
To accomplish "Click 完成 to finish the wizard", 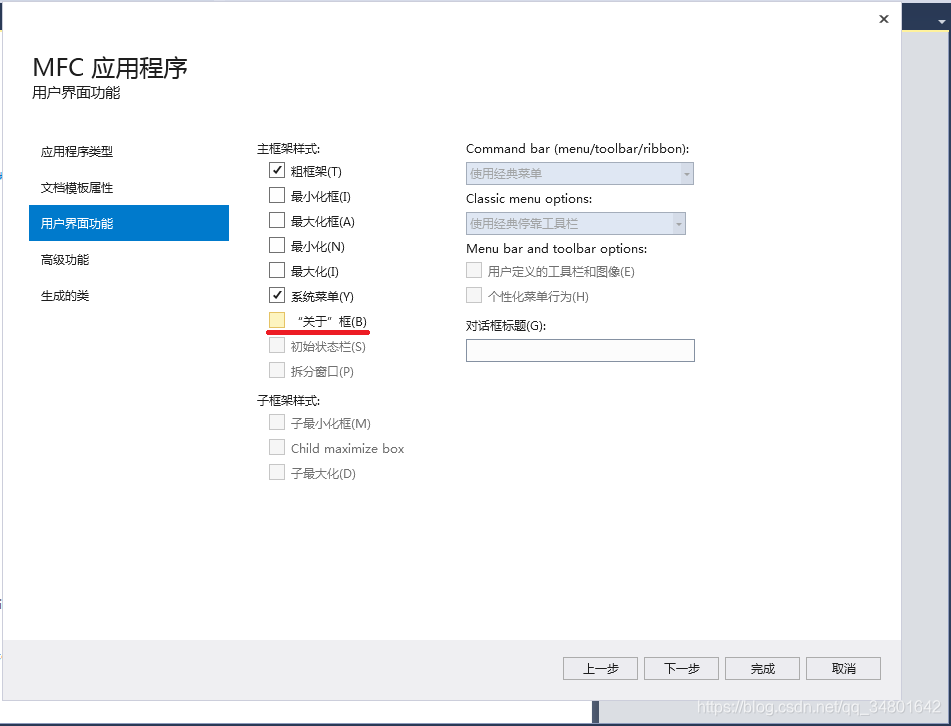I will (x=762, y=668).
